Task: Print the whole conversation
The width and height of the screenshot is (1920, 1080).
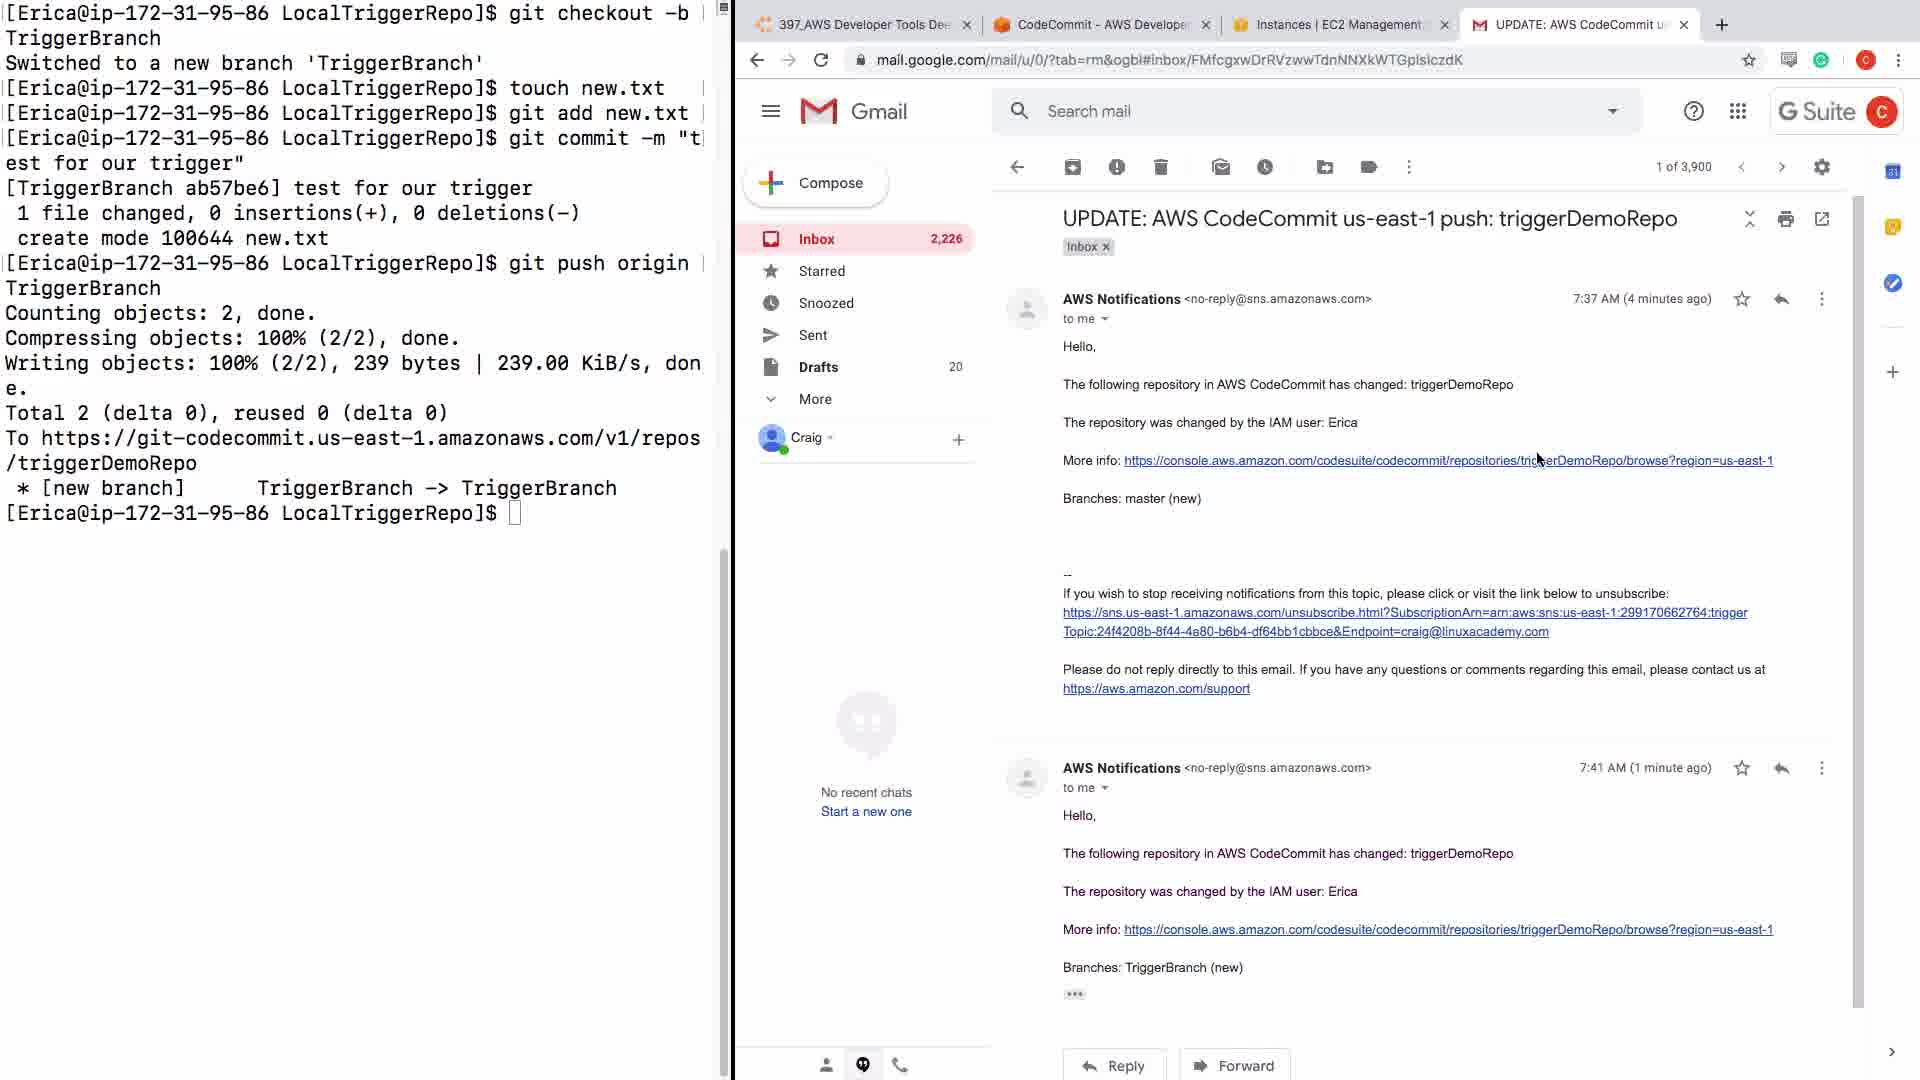Action: tap(1785, 219)
